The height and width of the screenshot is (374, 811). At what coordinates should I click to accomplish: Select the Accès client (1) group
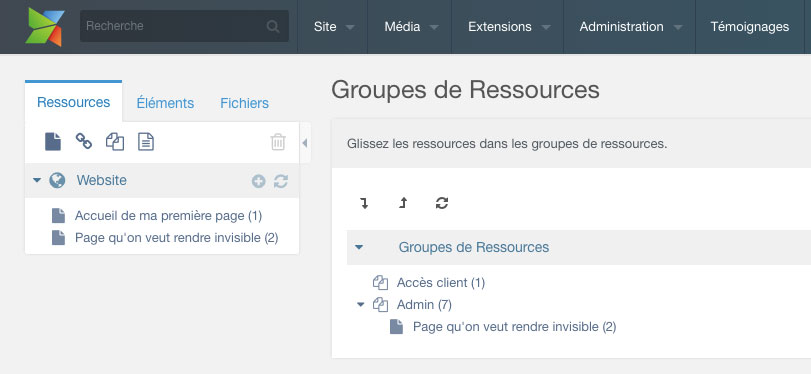point(441,283)
